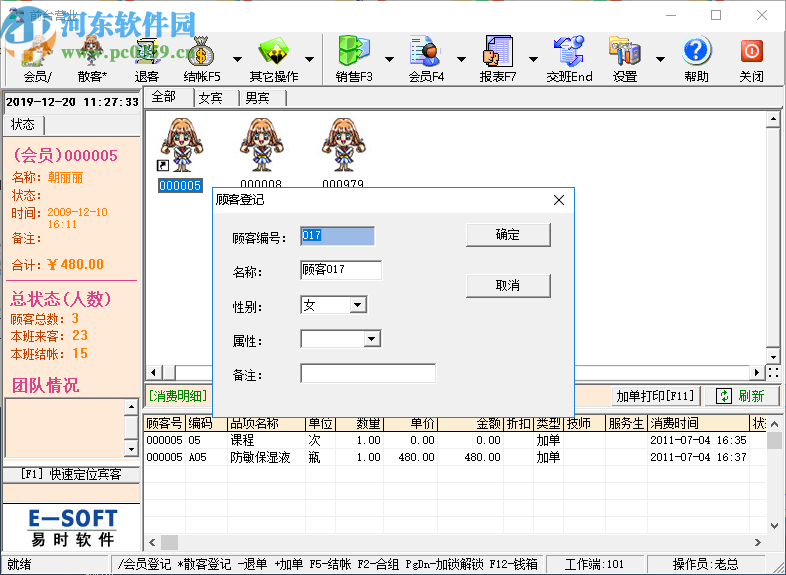Expand dropdown arrow next to 会员F4
The height and width of the screenshot is (575, 786).
tap(462, 59)
